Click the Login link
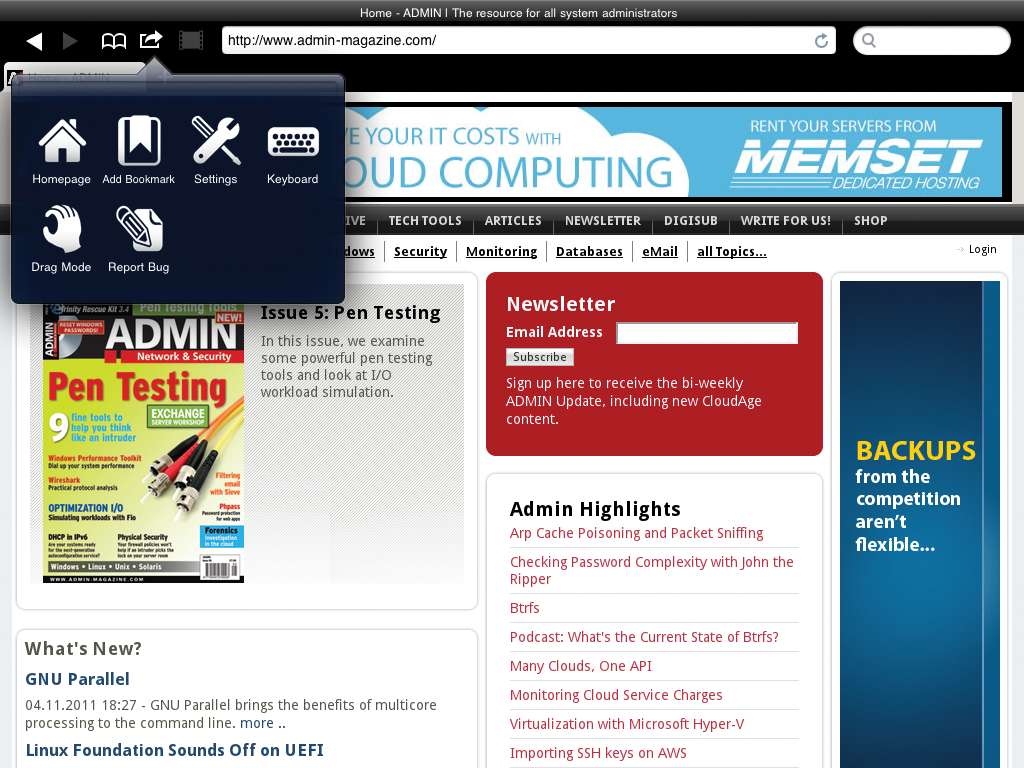This screenshot has height=768, width=1024. [x=982, y=249]
